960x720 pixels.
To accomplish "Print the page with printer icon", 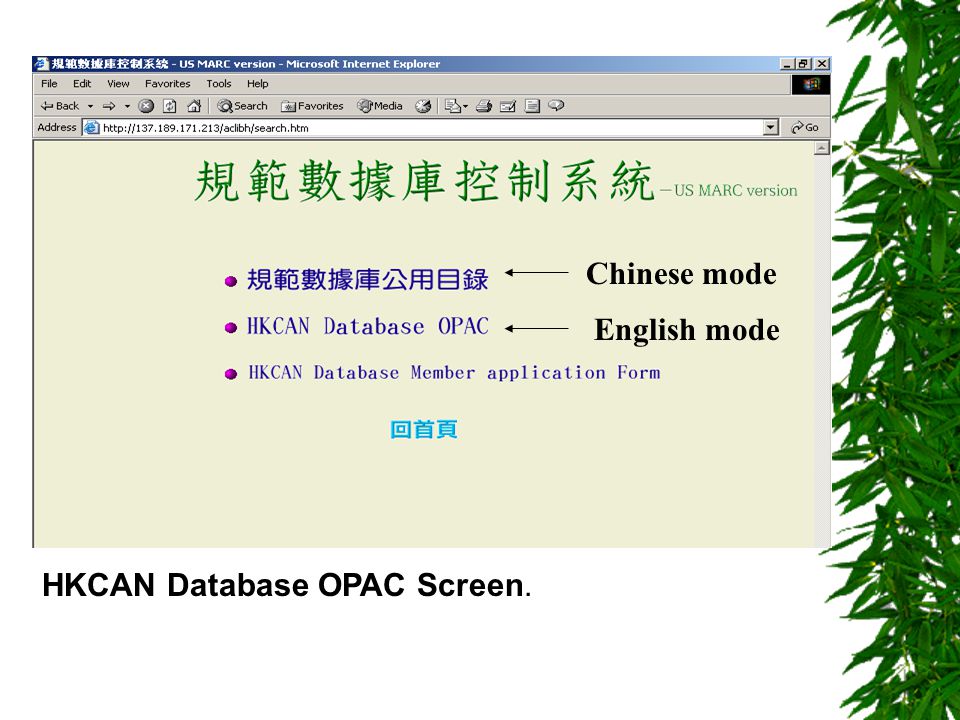I will coord(484,106).
